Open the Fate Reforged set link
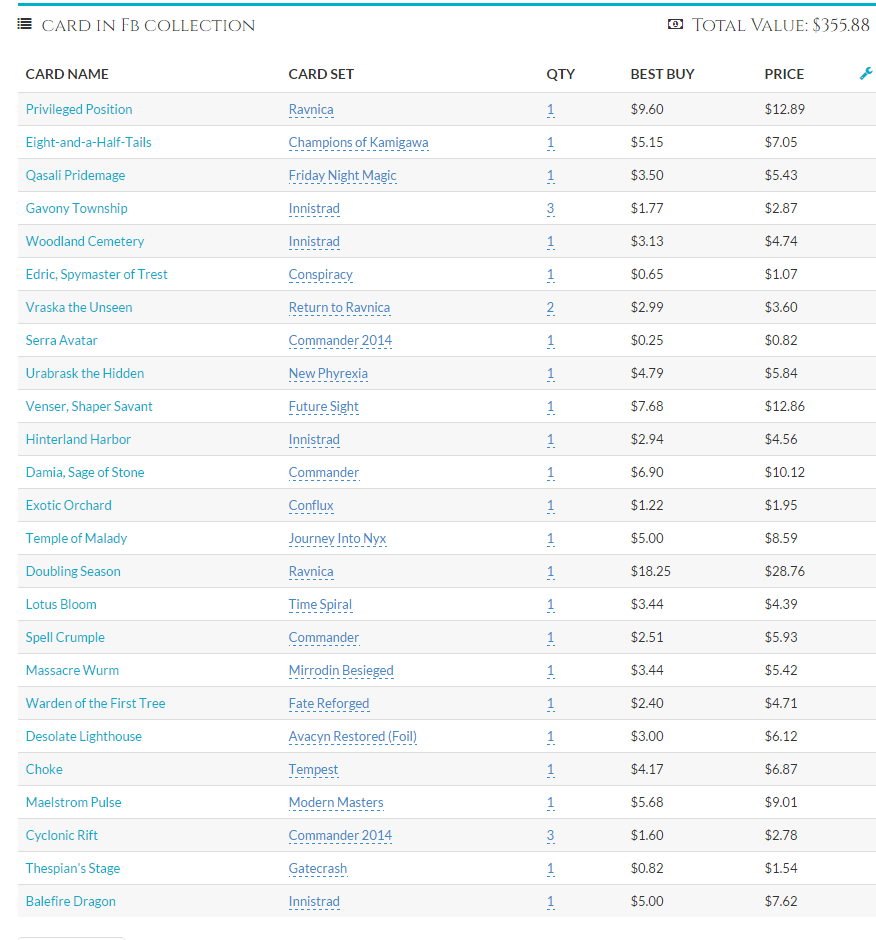The height and width of the screenshot is (940, 876). [x=329, y=703]
